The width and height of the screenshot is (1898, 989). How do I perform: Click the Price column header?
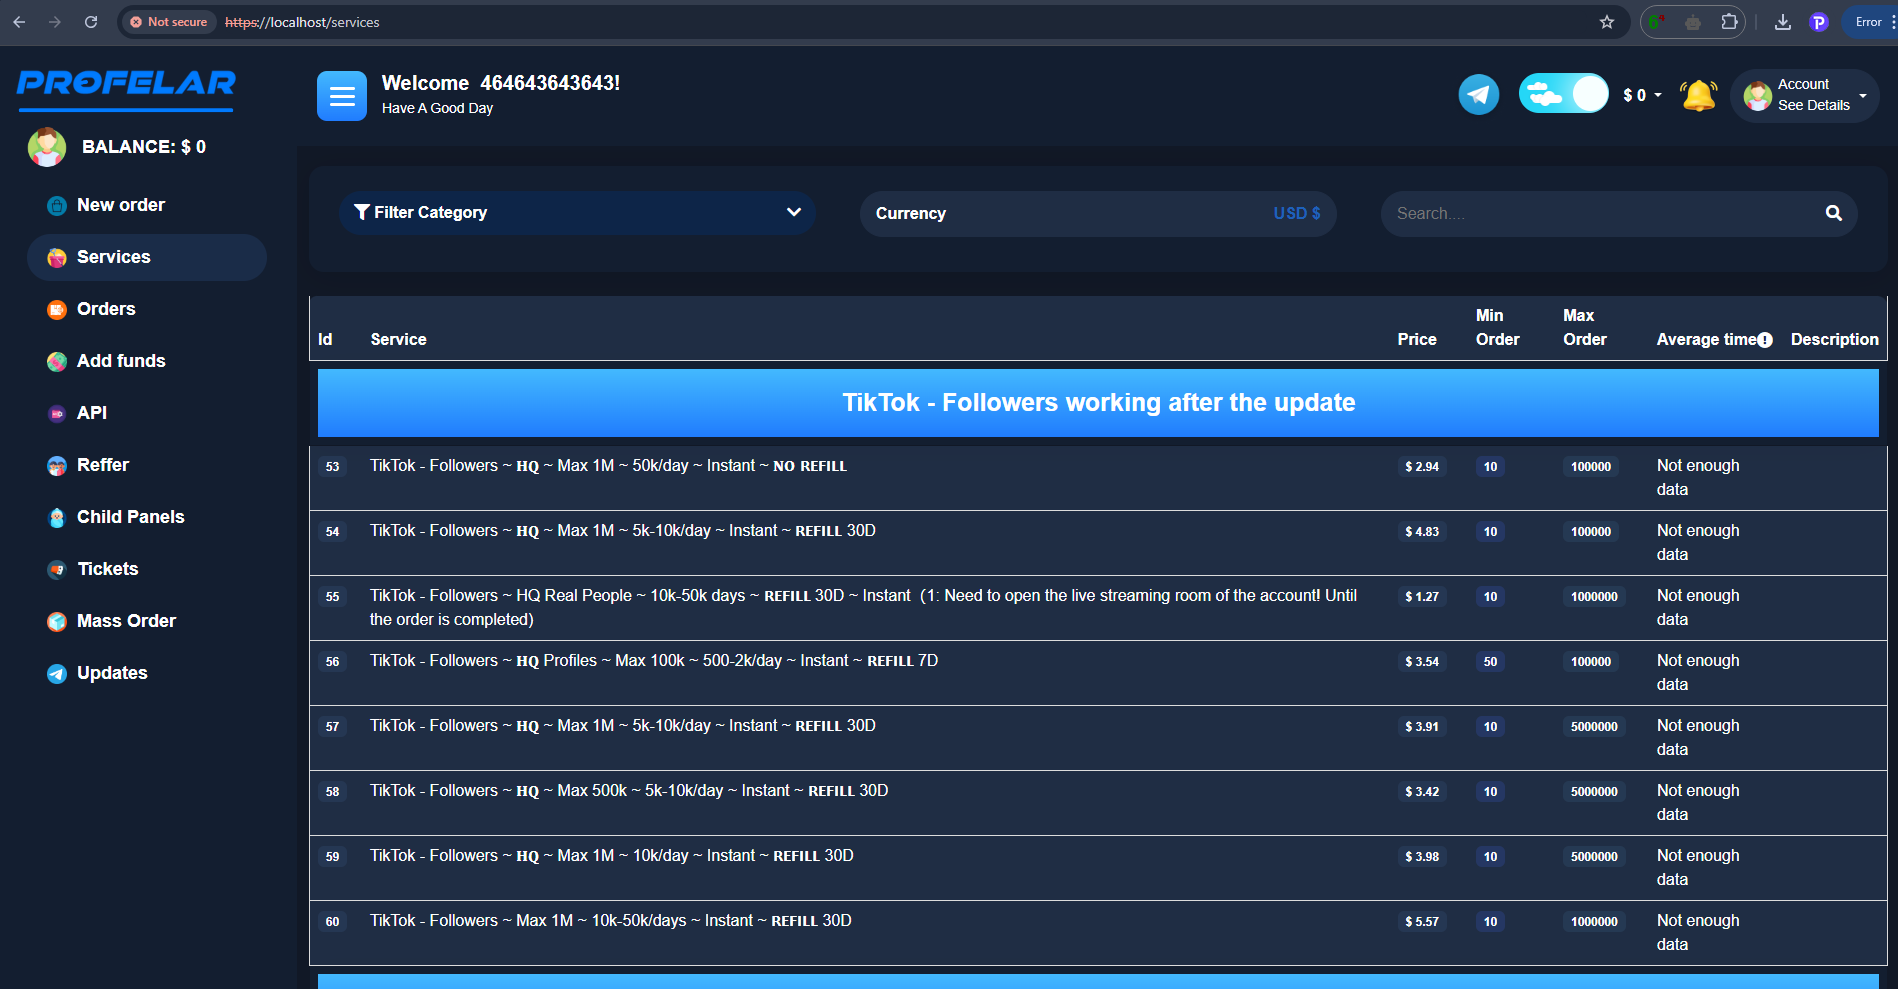pyautogui.click(x=1417, y=340)
